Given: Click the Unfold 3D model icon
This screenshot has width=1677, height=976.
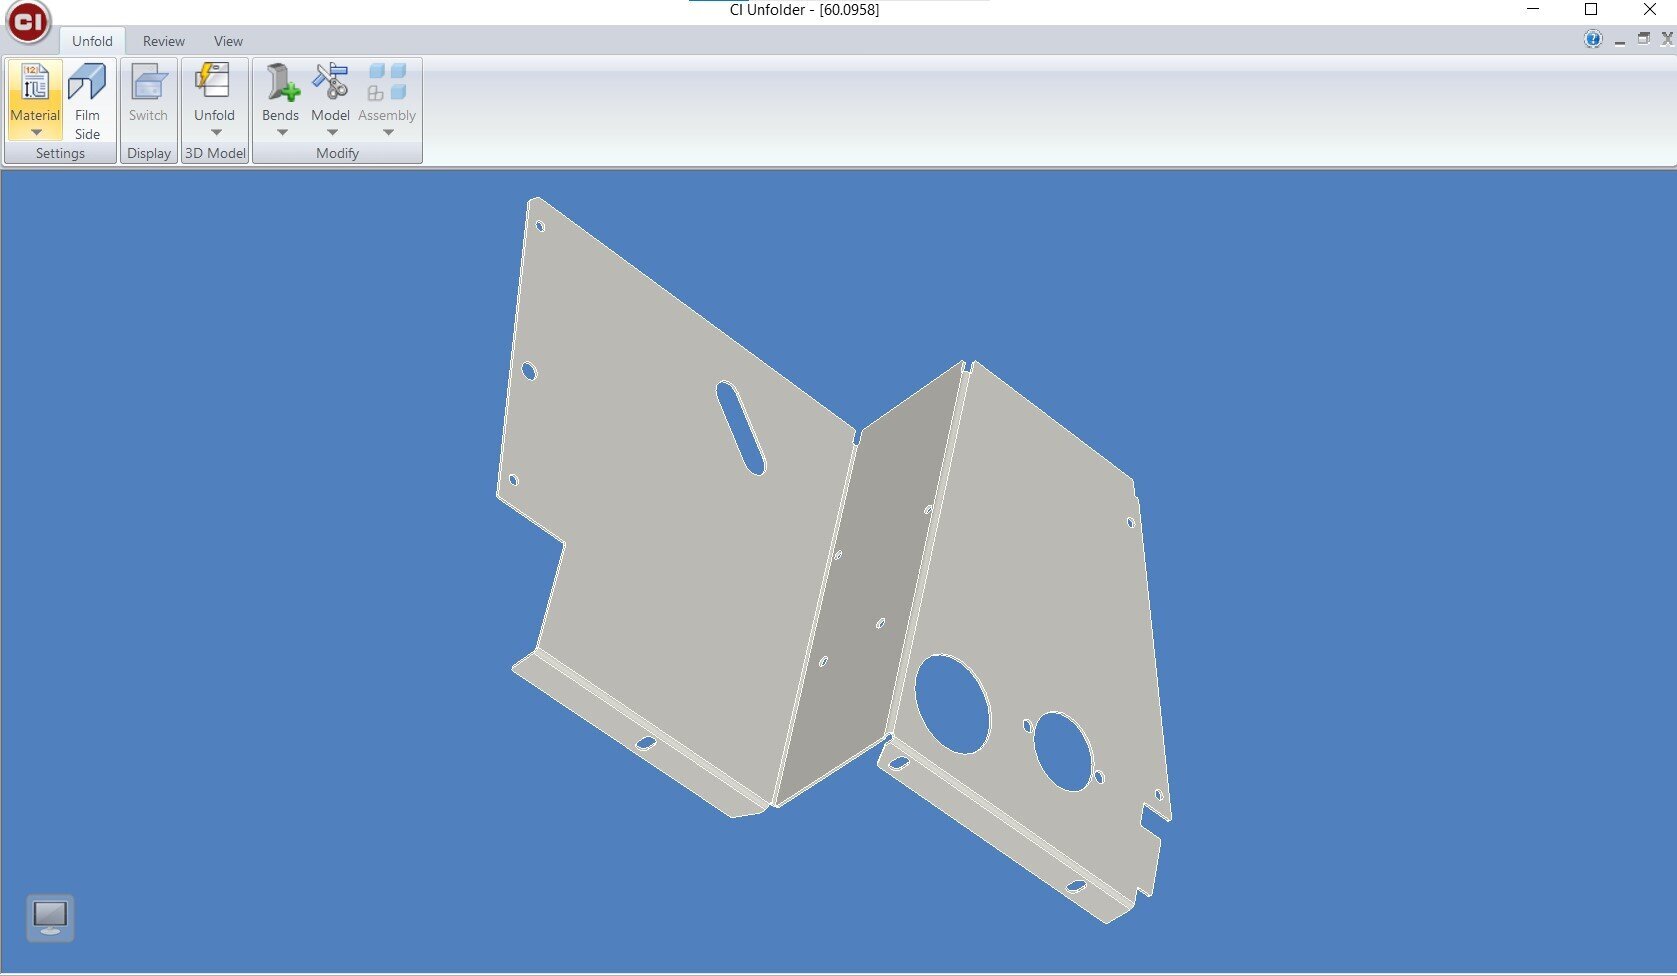Looking at the screenshot, I should 213,82.
